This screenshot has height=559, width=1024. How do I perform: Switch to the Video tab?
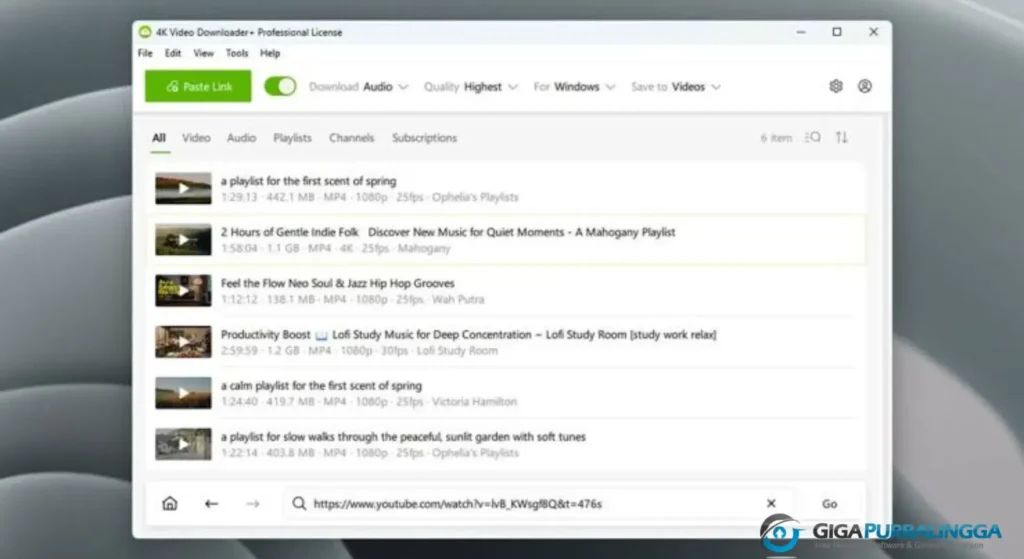[196, 138]
